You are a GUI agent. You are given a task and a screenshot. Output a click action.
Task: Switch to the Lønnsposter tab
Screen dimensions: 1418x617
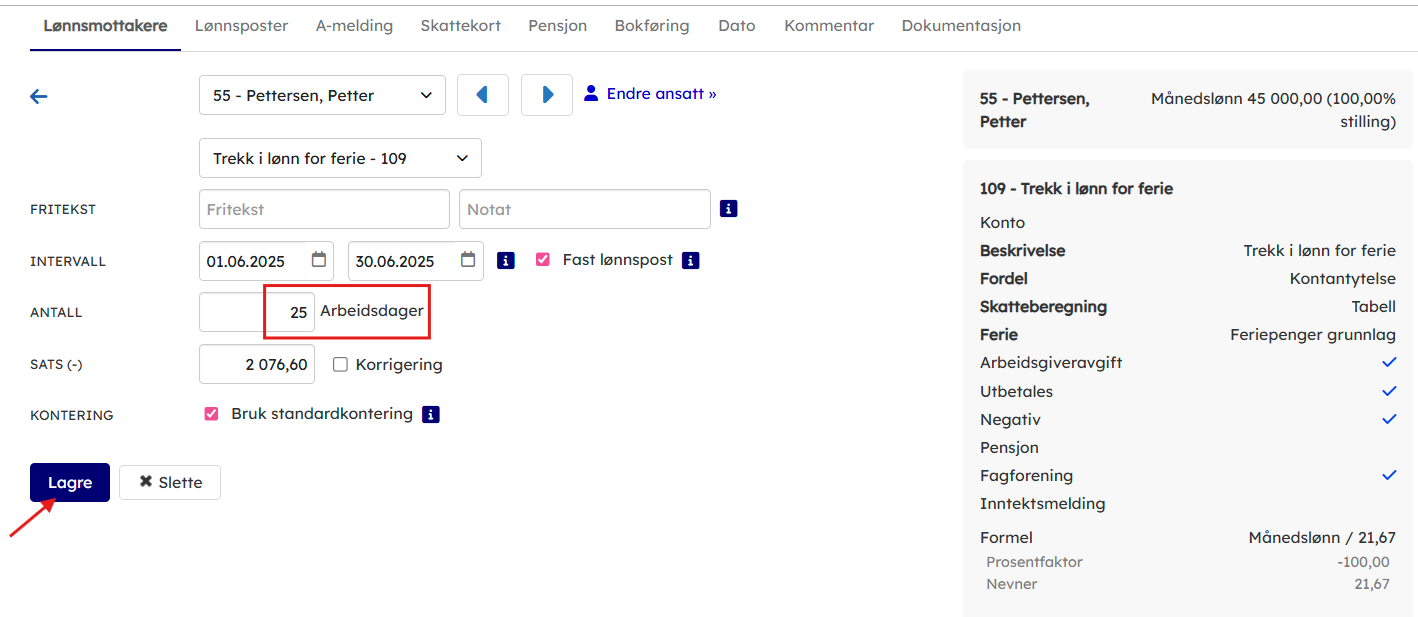coord(241,26)
